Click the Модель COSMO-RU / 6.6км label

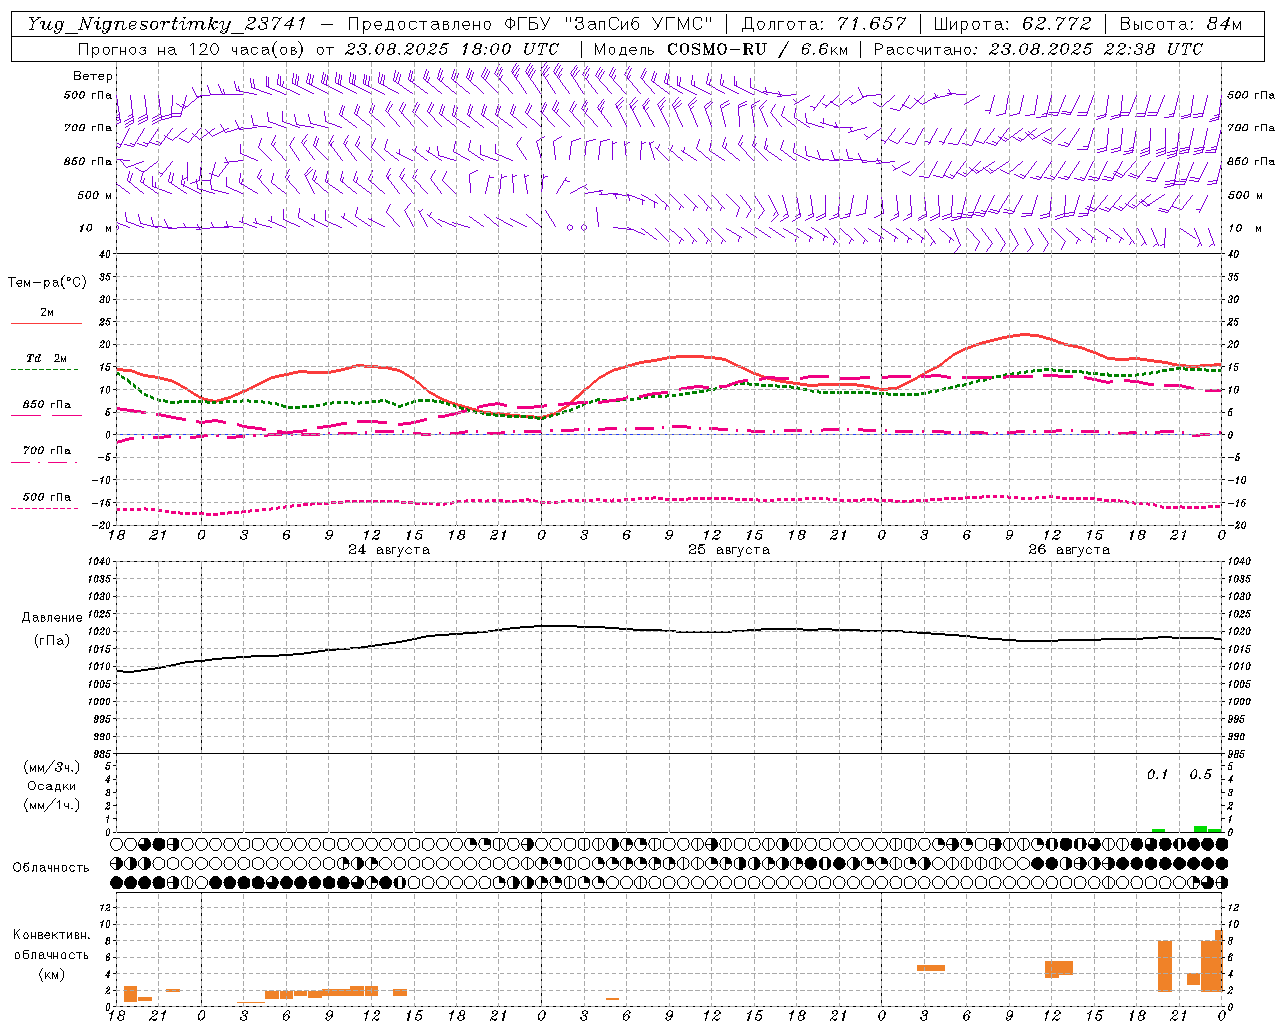coord(721,49)
